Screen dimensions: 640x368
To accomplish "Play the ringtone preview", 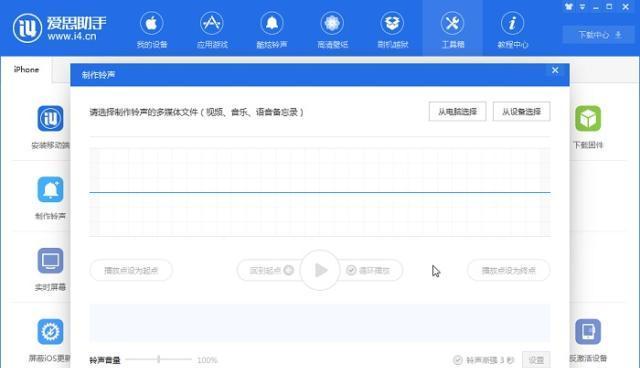I will pos(320,270).
